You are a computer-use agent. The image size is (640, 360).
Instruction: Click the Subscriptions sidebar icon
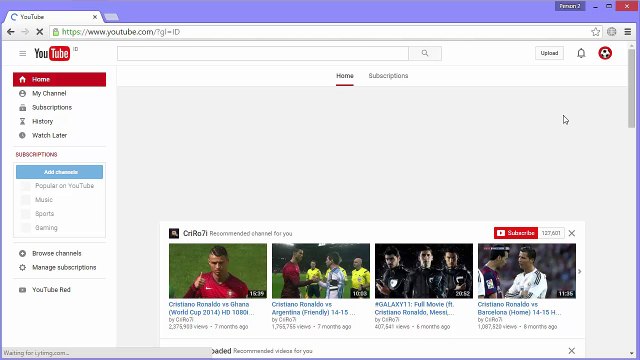pos(22,108)
